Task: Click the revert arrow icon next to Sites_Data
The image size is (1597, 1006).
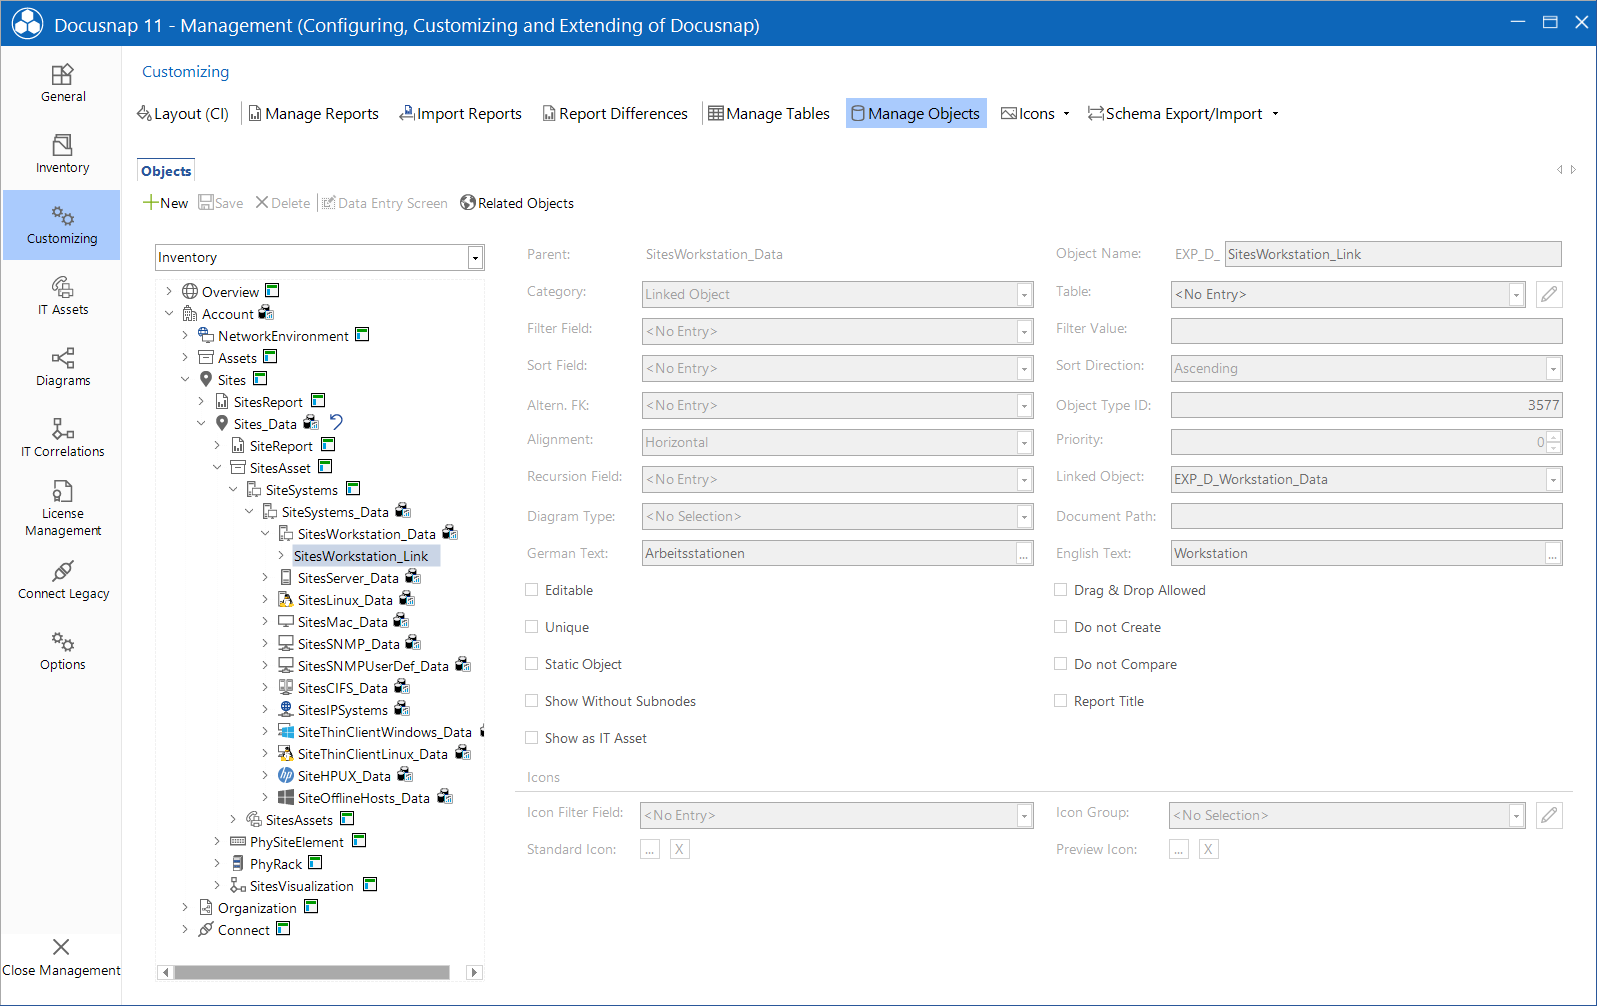Action: pos(336,422)
